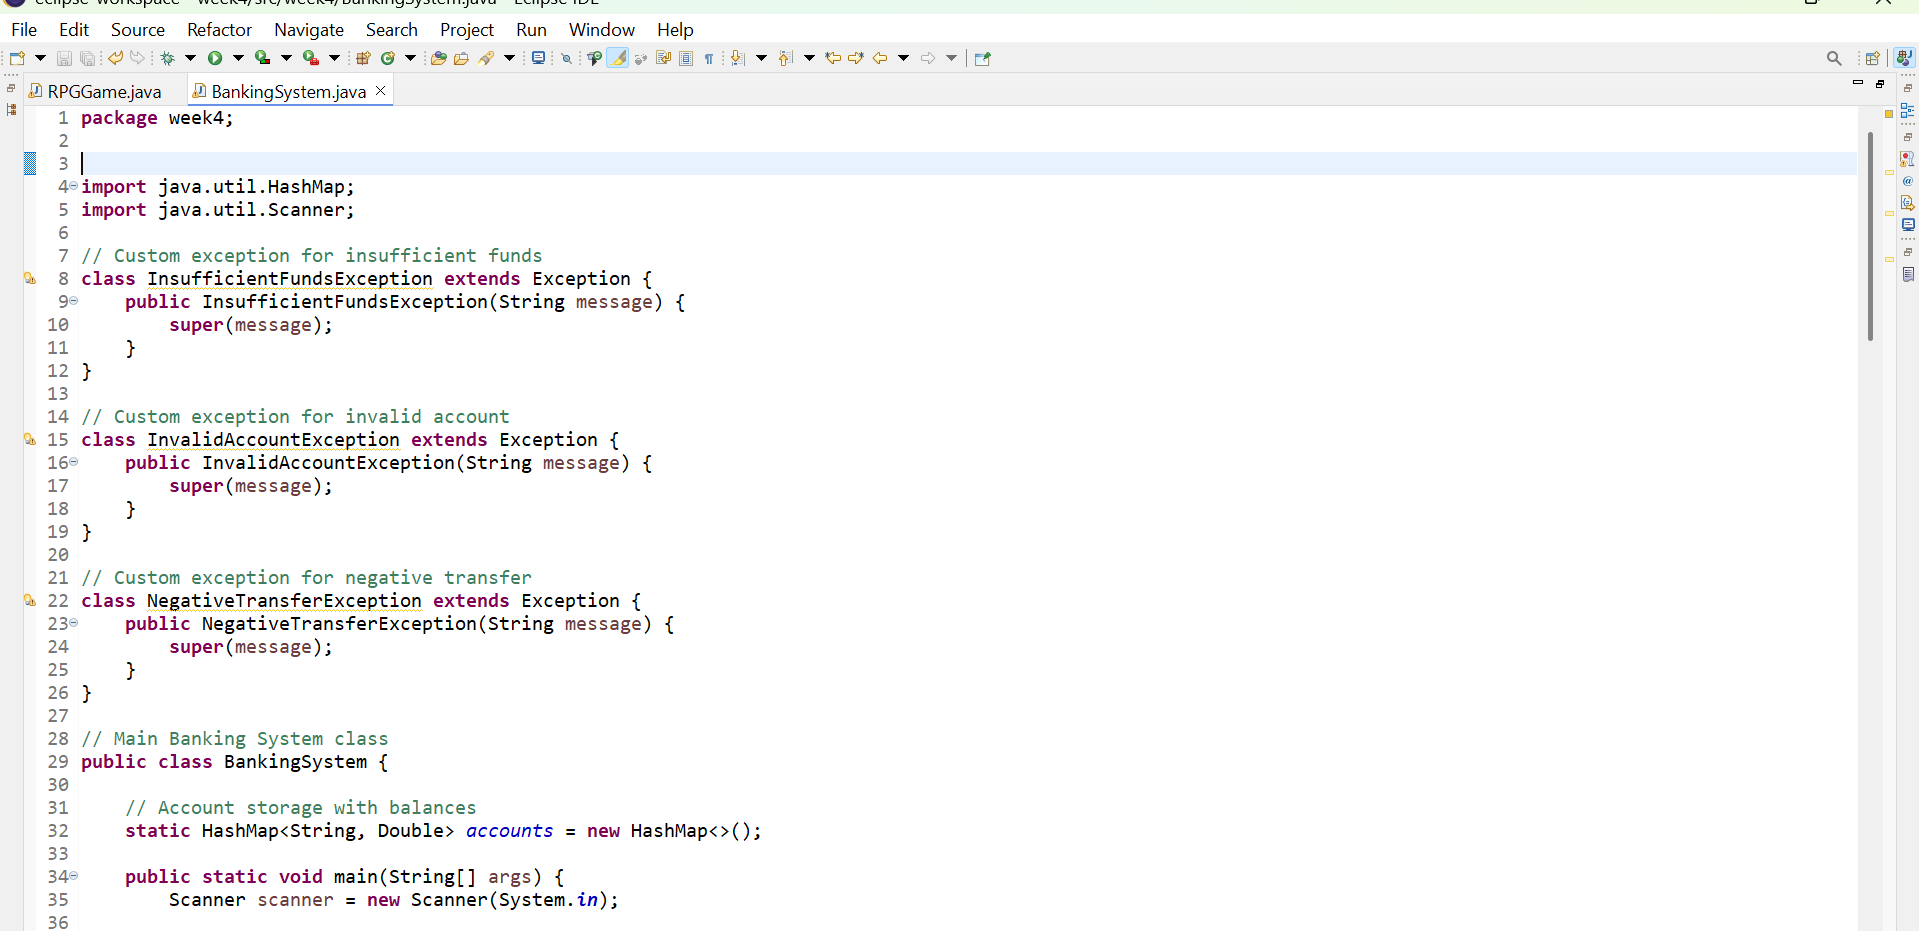Open a terminal with the monitor toolbar icon
1919x931 pixels.
[538, 58]
